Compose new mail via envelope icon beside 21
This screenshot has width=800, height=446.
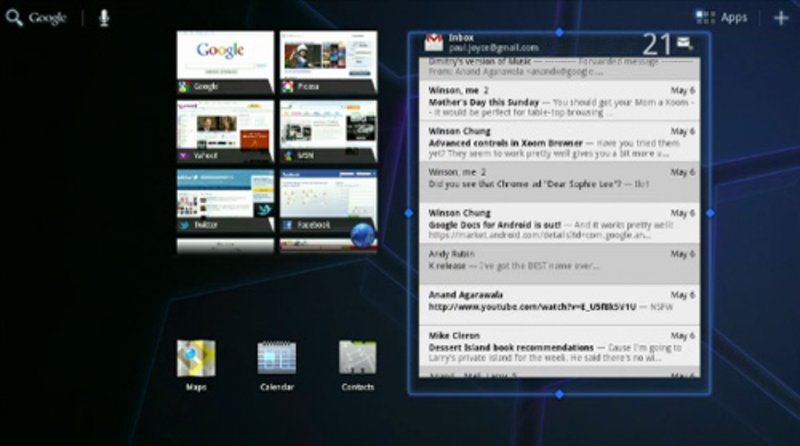(685, 43)
